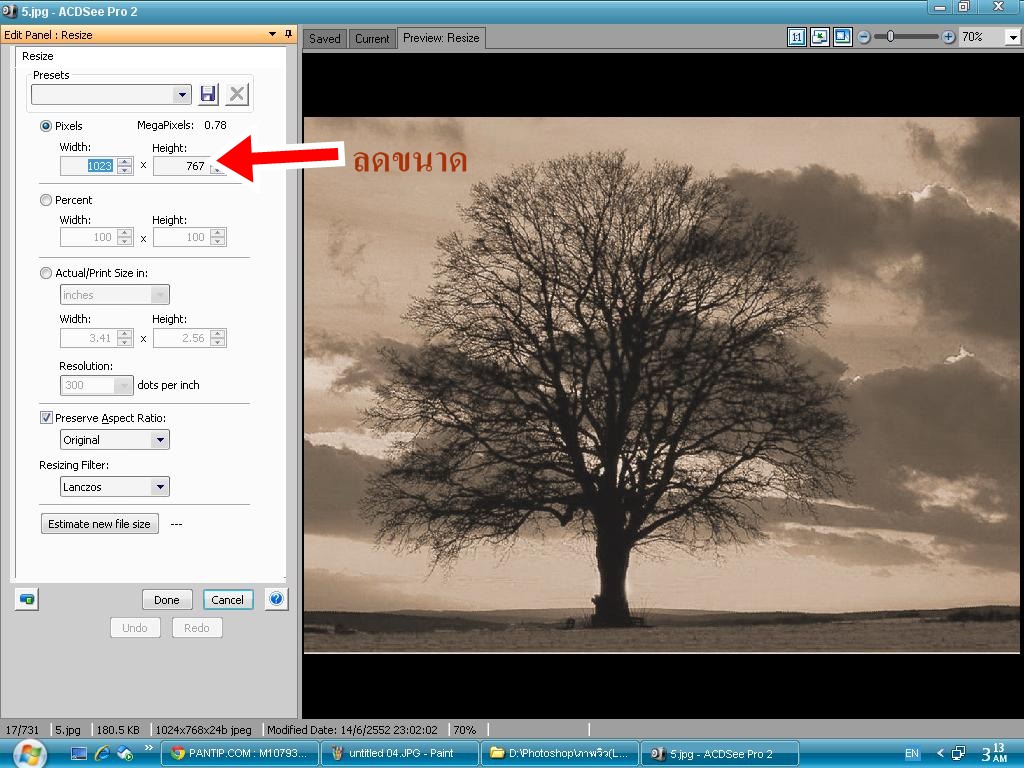The height and width of the screenshot is (768, 1024).
Task: Launch Internet Explorer from quick launch
Action: (x=102, y=754)
